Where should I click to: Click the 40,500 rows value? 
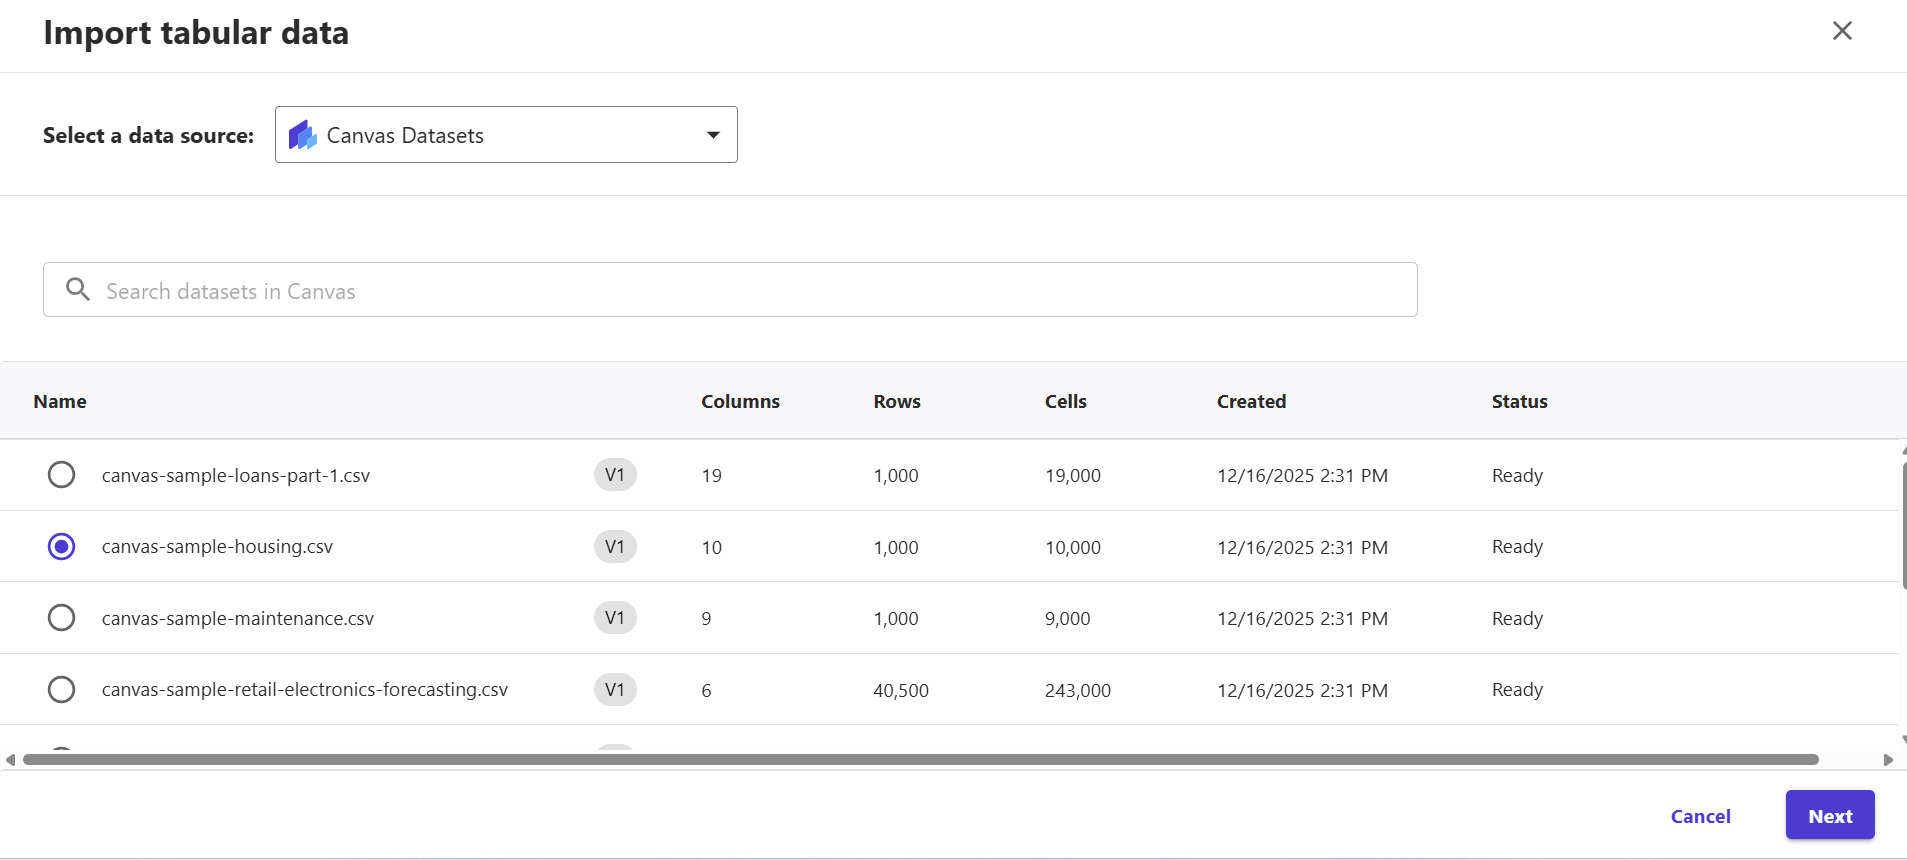[901, 690]
